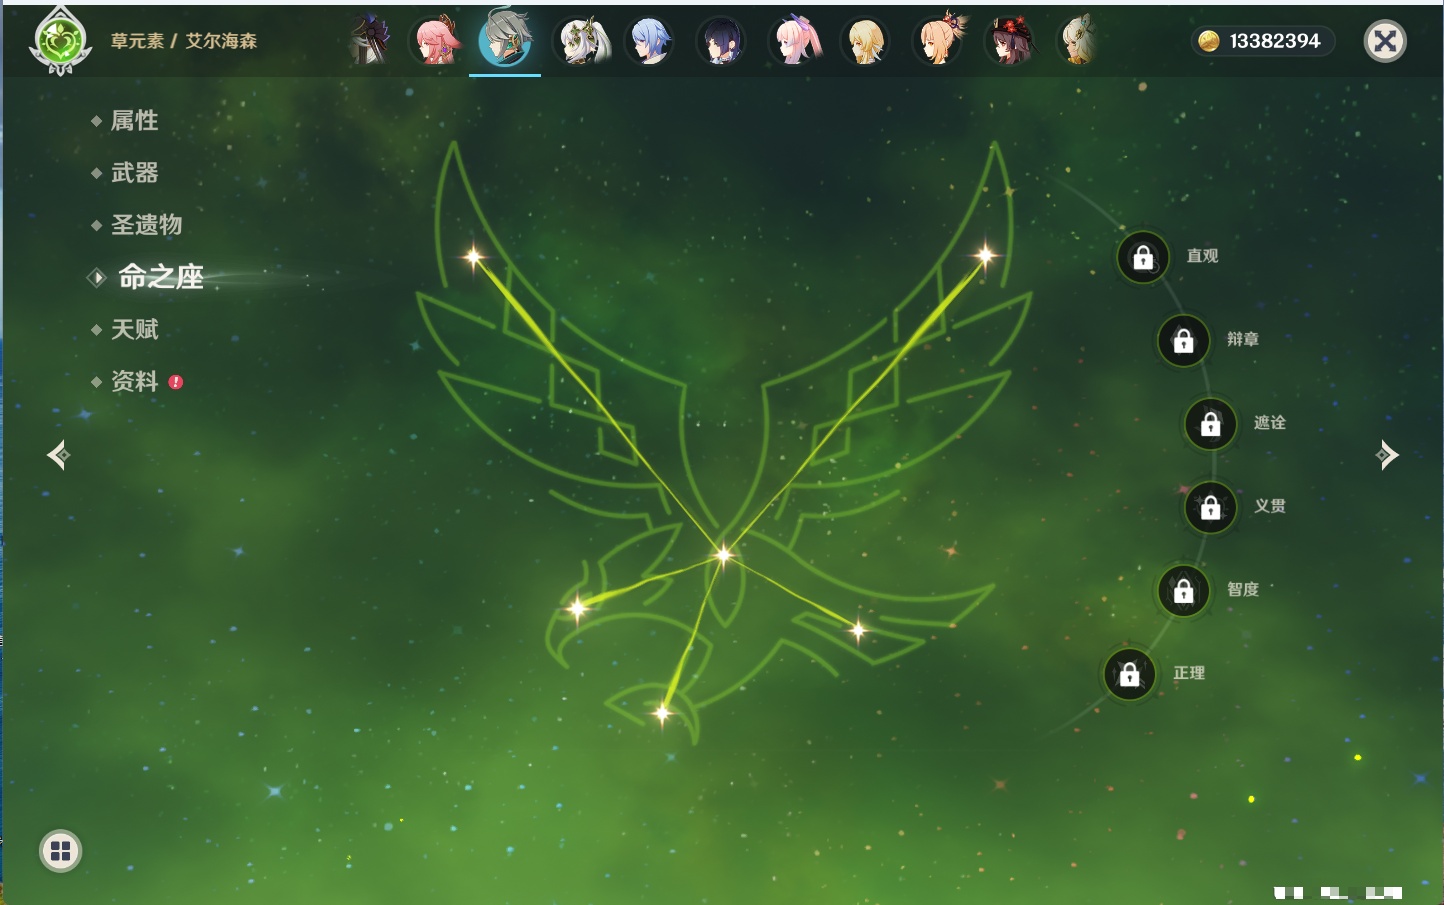
Task: Click the top-left wing star of constellation
Action: coord(474,257)
